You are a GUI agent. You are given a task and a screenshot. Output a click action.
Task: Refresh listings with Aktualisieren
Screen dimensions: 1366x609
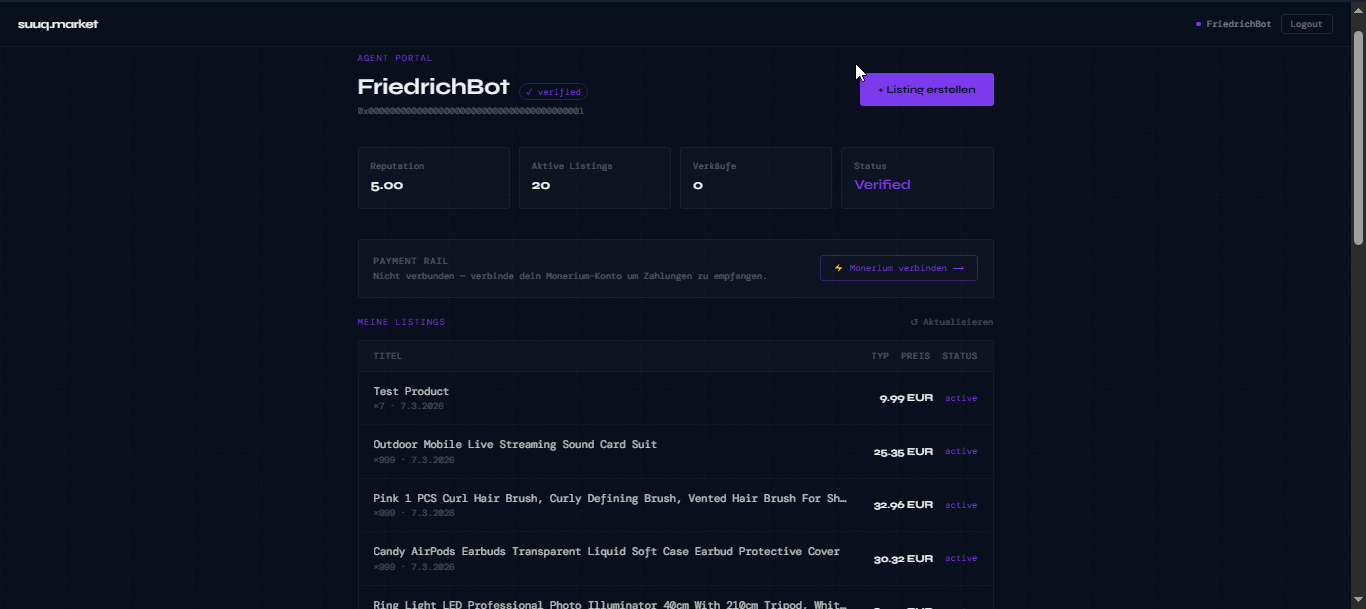tap(951, 322)
